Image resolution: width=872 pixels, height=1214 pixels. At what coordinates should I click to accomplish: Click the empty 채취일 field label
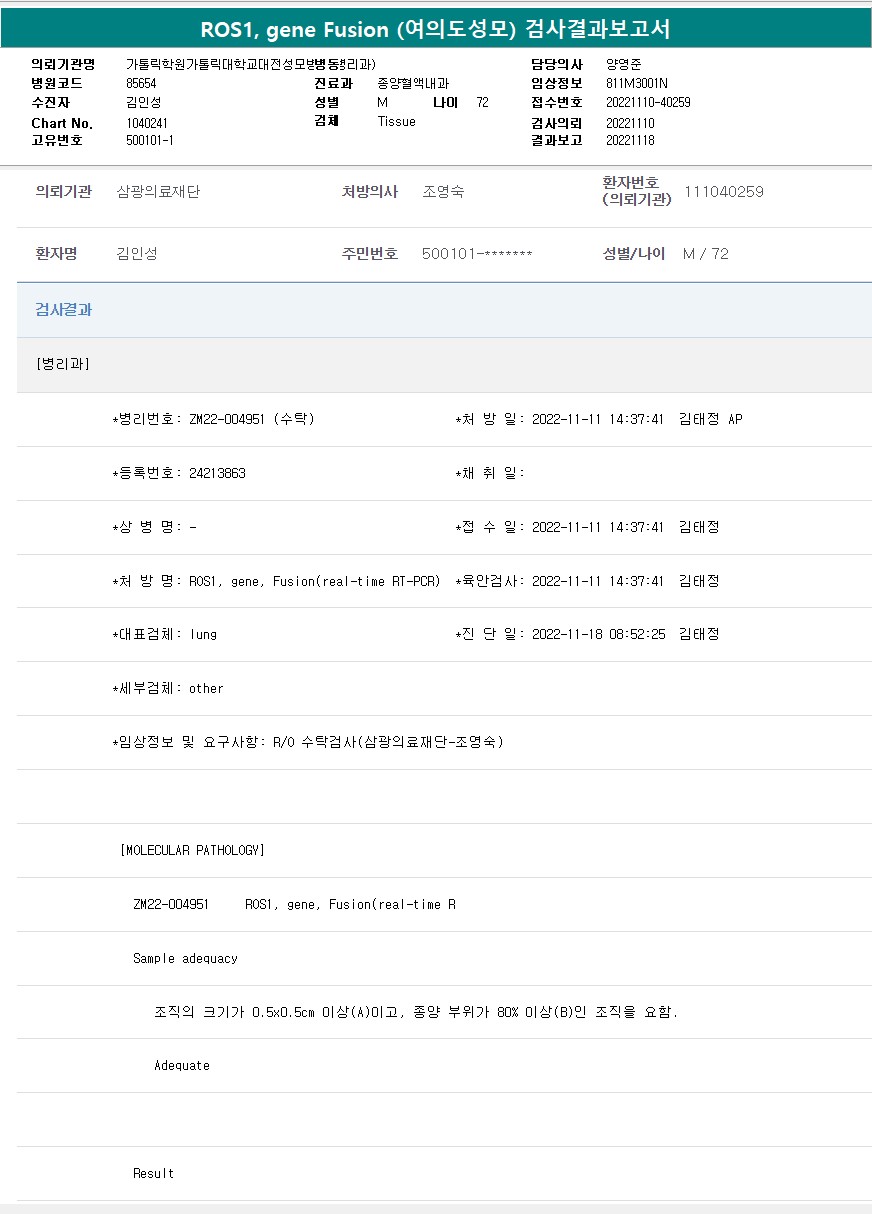(490, 473)
